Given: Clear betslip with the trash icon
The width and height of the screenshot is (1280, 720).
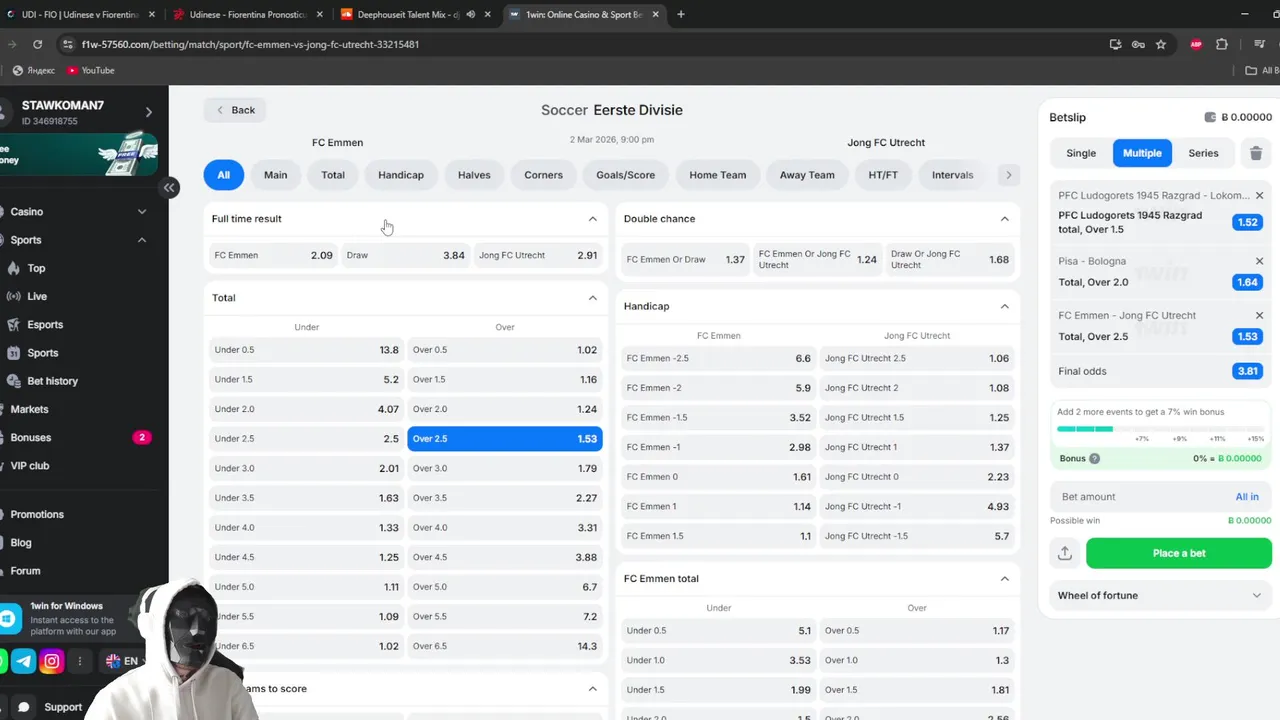Looking at the screenshot, I should (1256, 153).
